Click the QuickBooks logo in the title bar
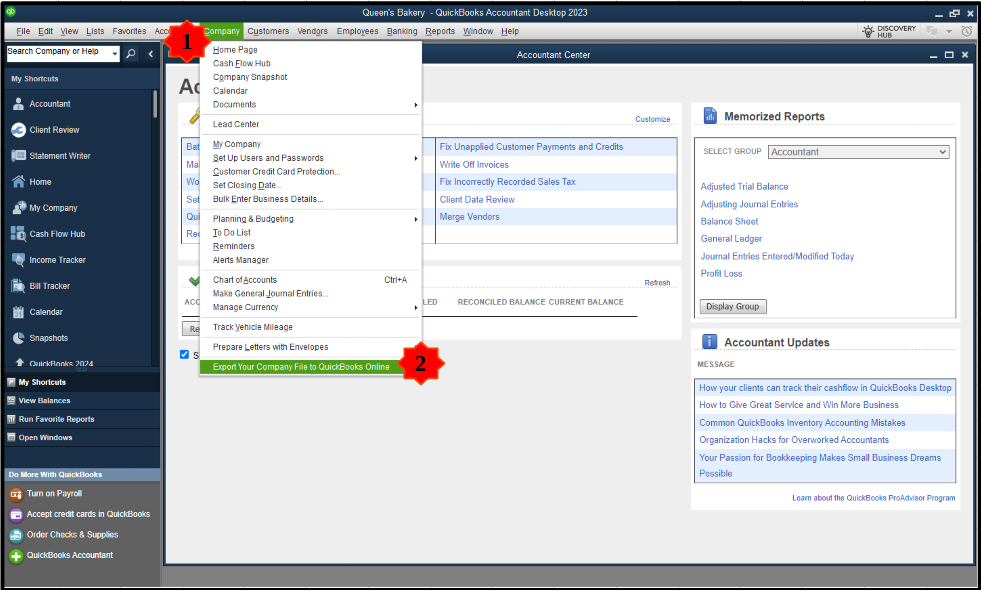Viewport: 981px width, 590px height. click(x=11, y=12)
